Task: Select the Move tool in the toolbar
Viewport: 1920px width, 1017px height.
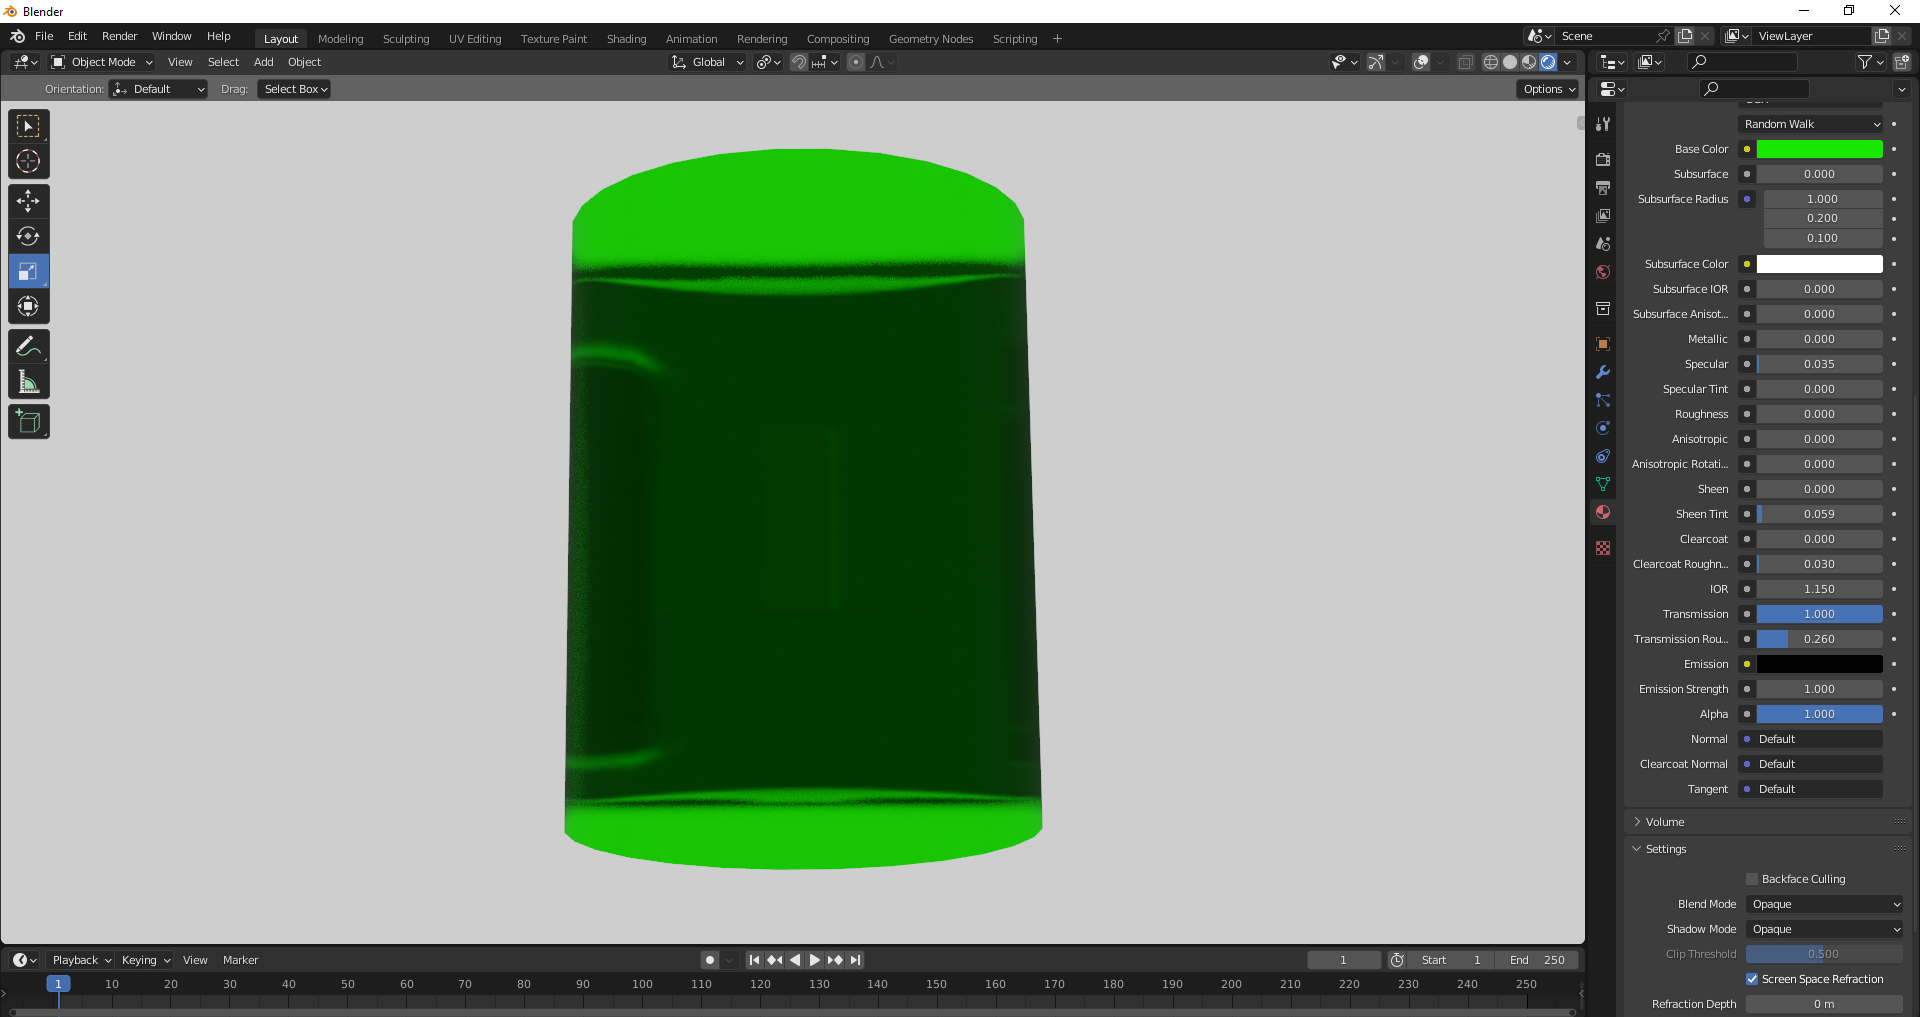Action: pos(28,201)
